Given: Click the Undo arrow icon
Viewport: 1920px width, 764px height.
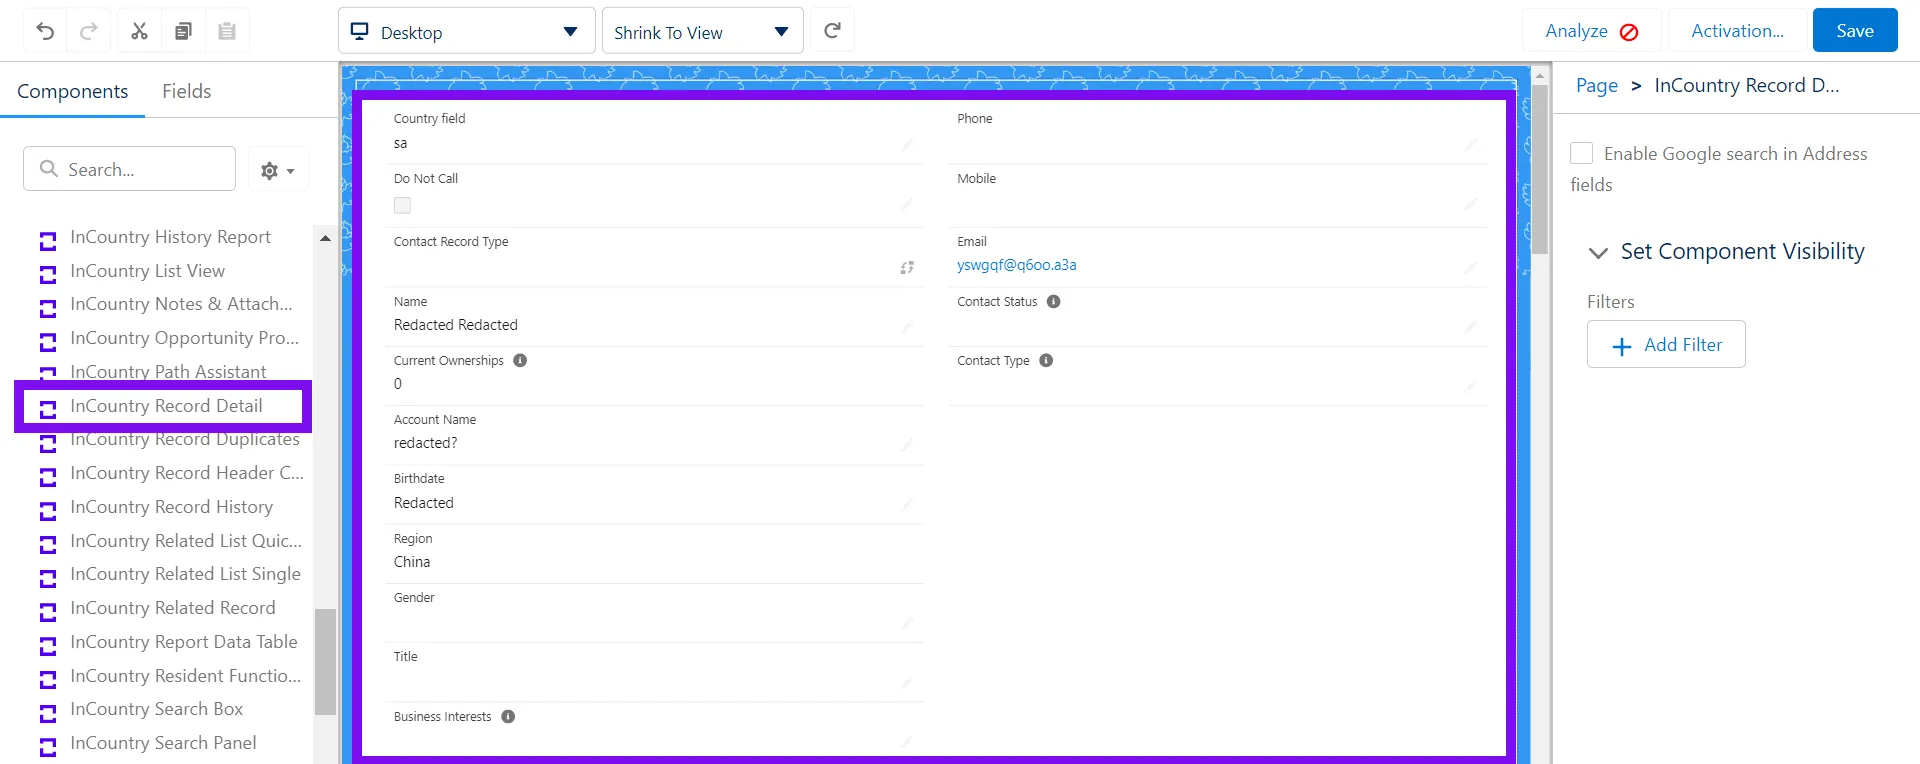Looking at the screenshot, I should pos(45,31).
